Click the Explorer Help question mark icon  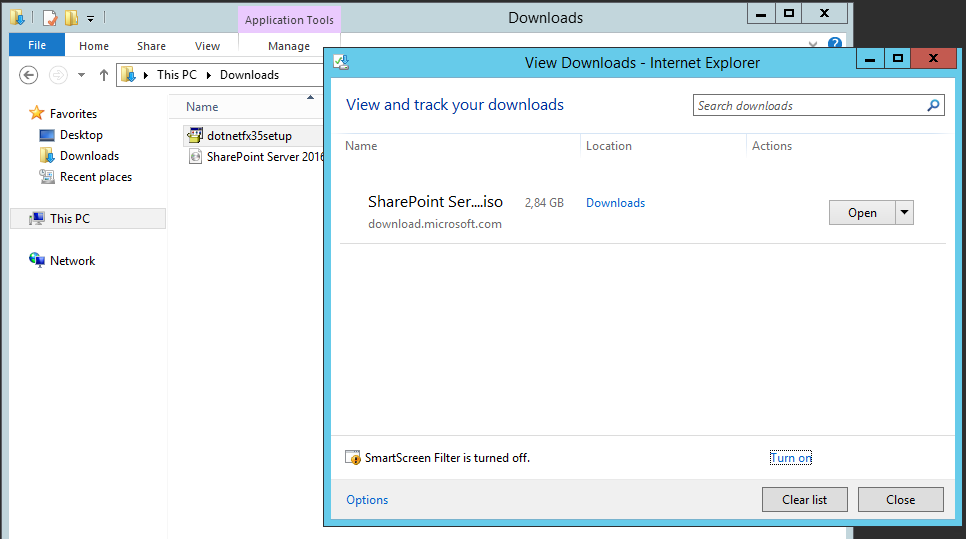click(x=835, y=43)
